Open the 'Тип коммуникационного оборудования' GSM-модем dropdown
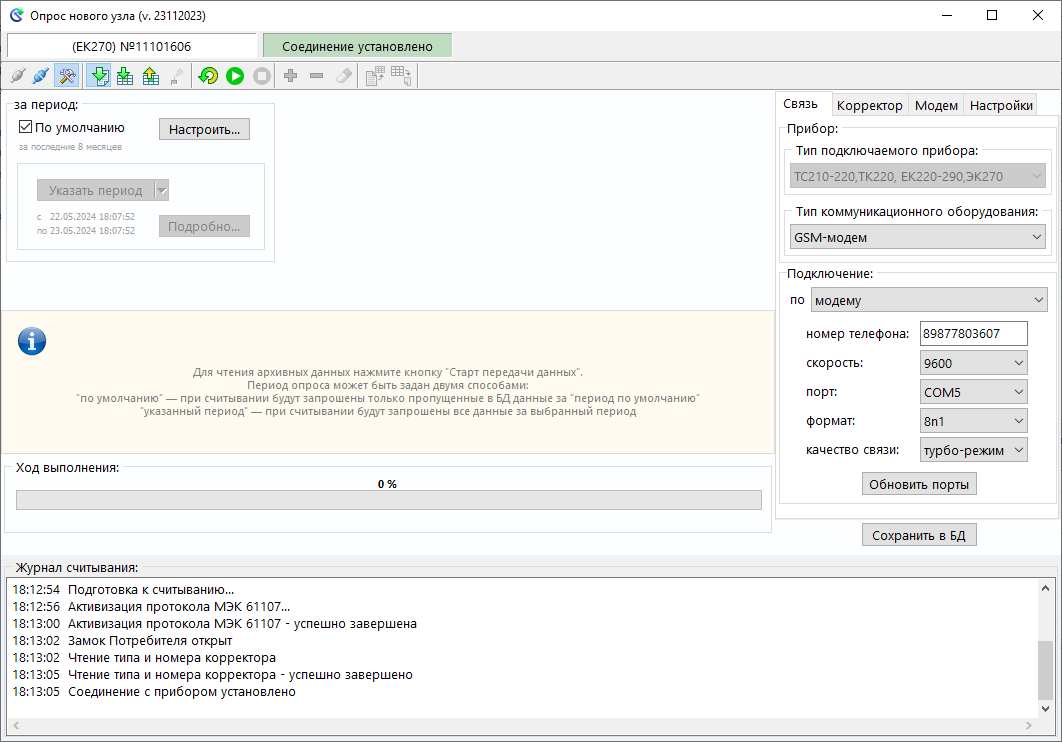 (x=918, y=237)
